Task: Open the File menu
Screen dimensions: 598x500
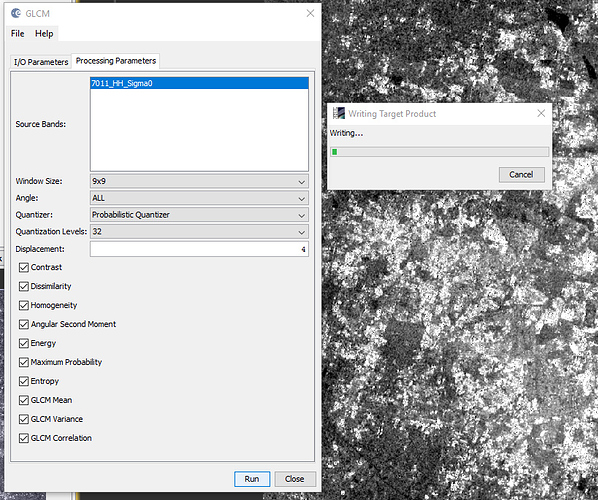Action: (x=18, y=34)
